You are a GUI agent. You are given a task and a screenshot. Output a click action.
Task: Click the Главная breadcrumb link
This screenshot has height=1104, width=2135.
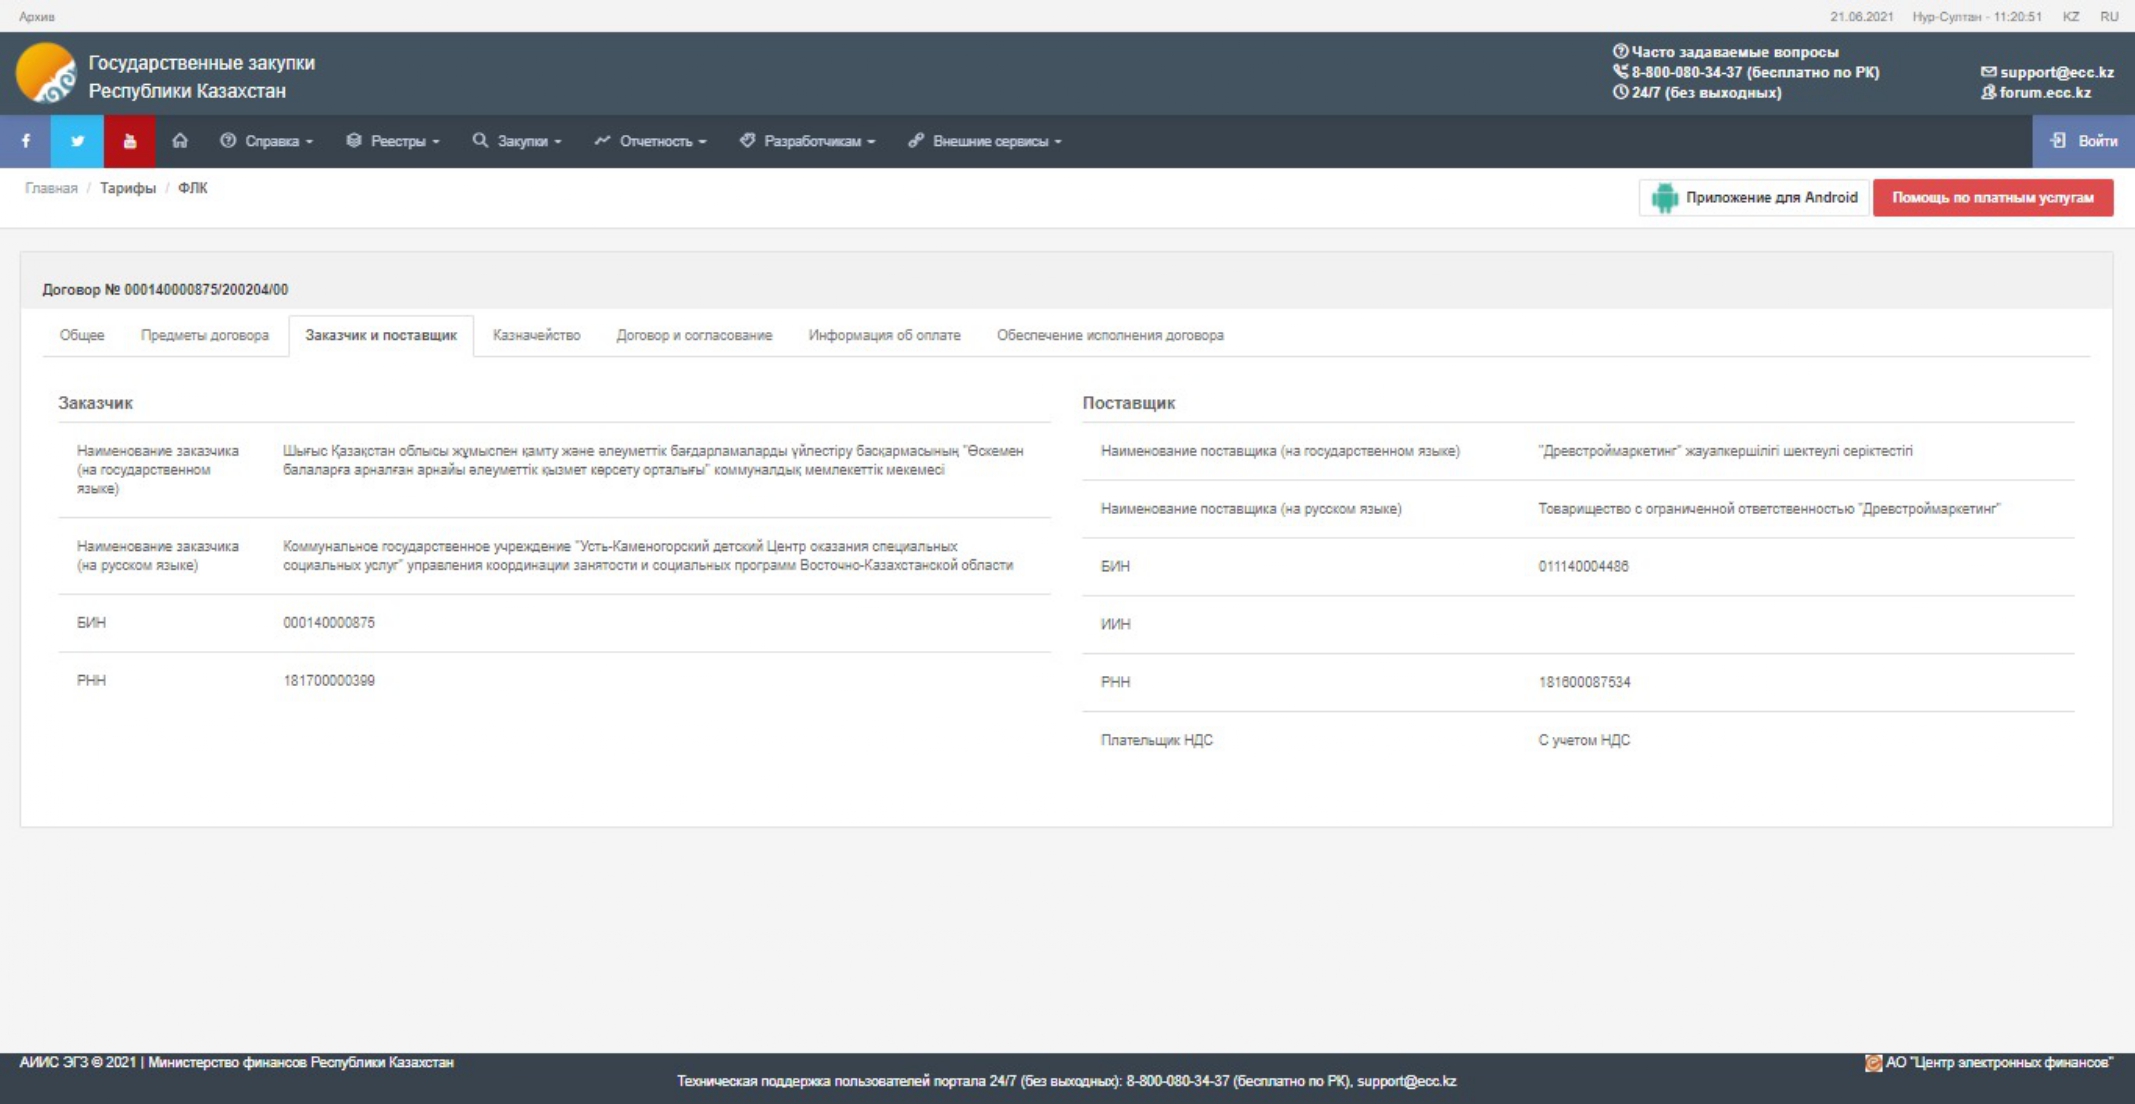pyautogui.click(x=51, y=188)
